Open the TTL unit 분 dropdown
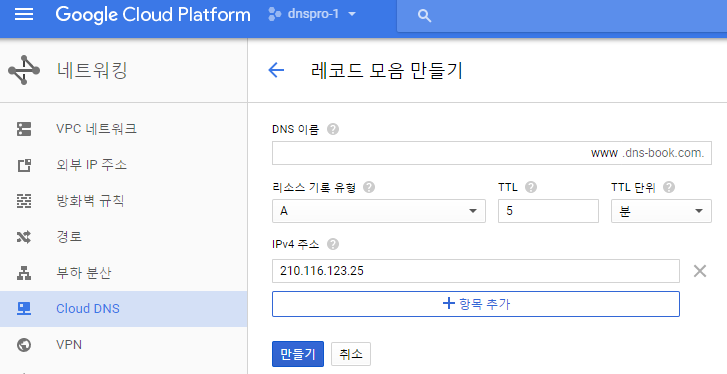 tap(661, 211)
